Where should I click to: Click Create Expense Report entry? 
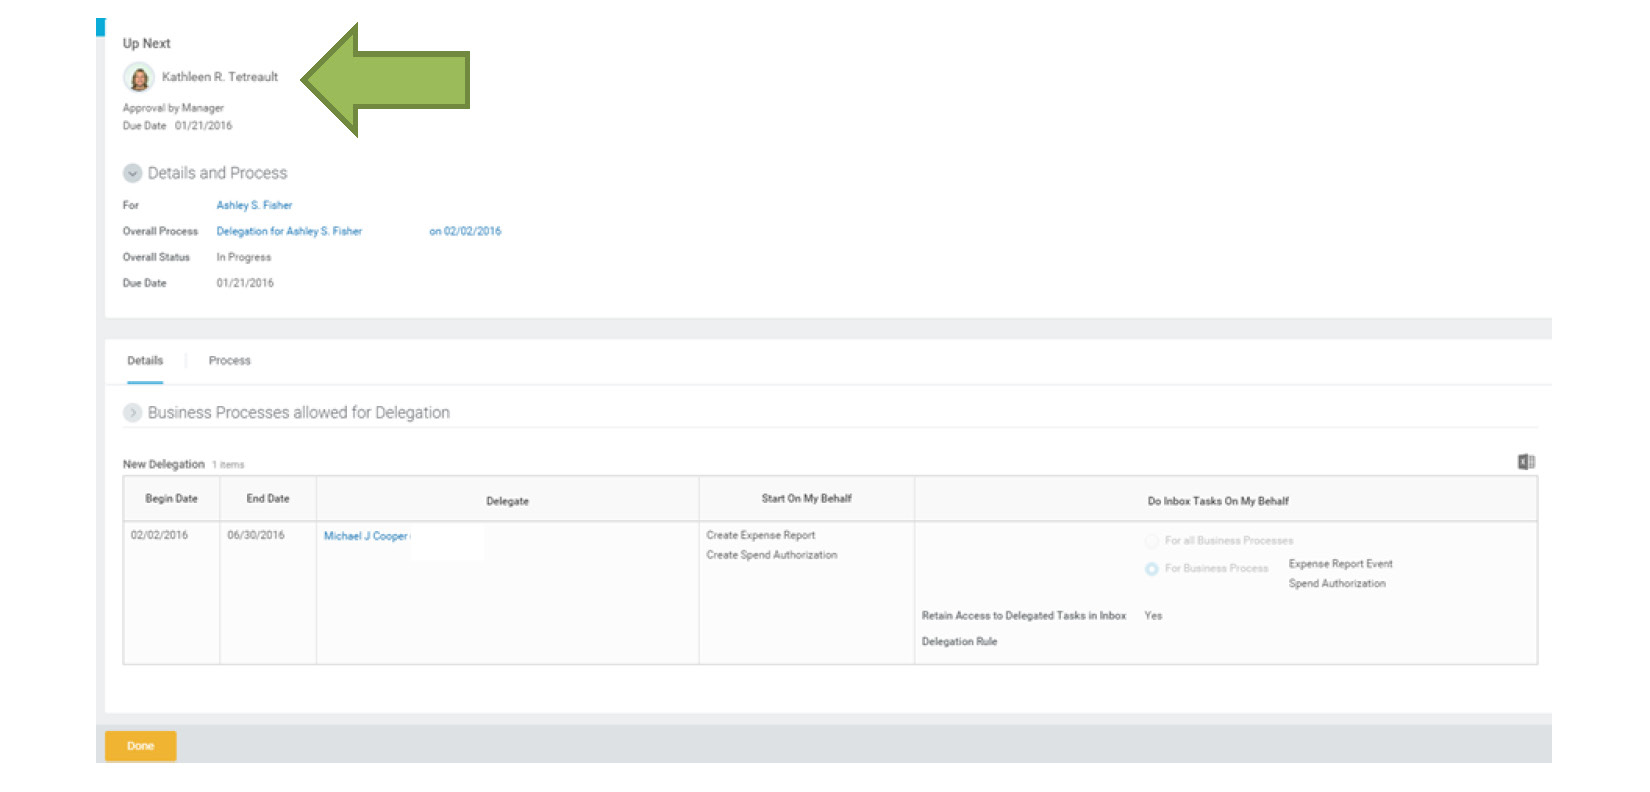761,535
